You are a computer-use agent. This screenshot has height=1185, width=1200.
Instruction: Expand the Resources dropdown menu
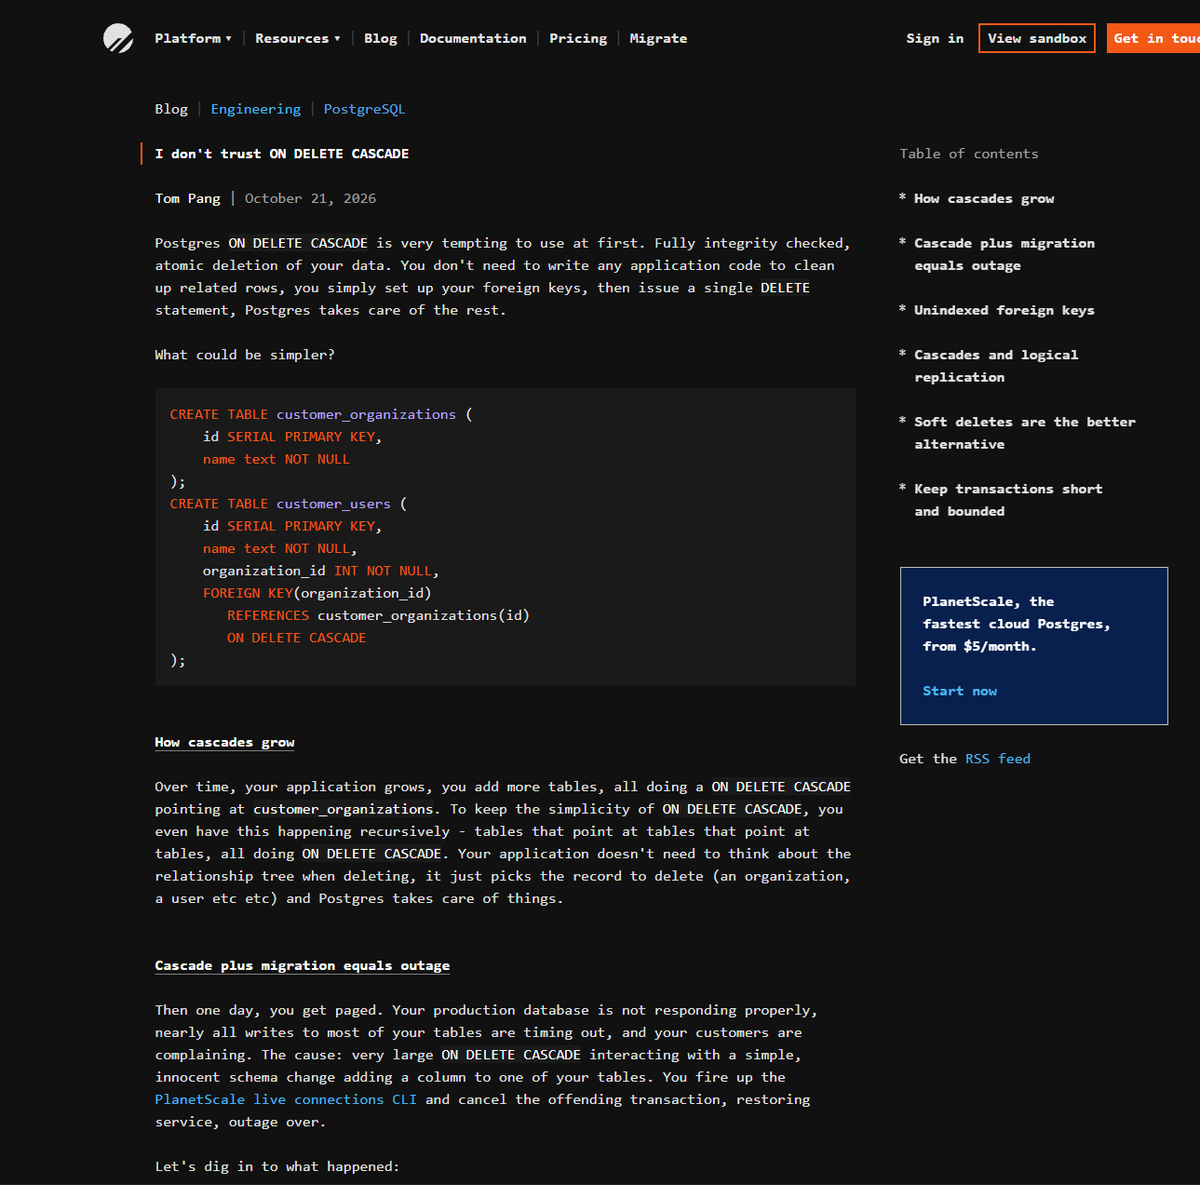[x=298, y=38]
